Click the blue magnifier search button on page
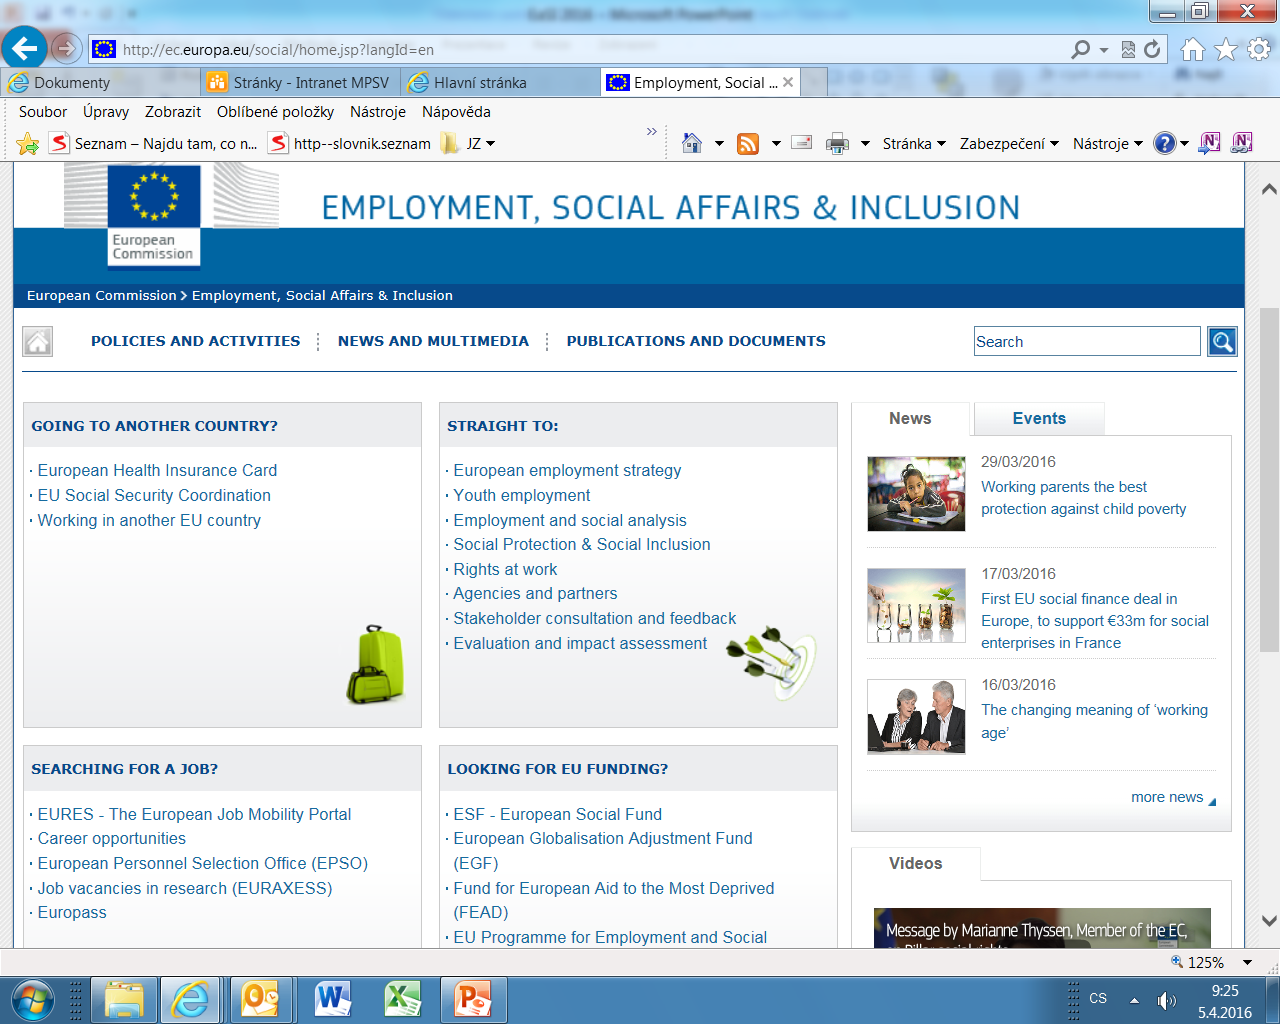Screen dimensions: 1280x1024 1222,342
